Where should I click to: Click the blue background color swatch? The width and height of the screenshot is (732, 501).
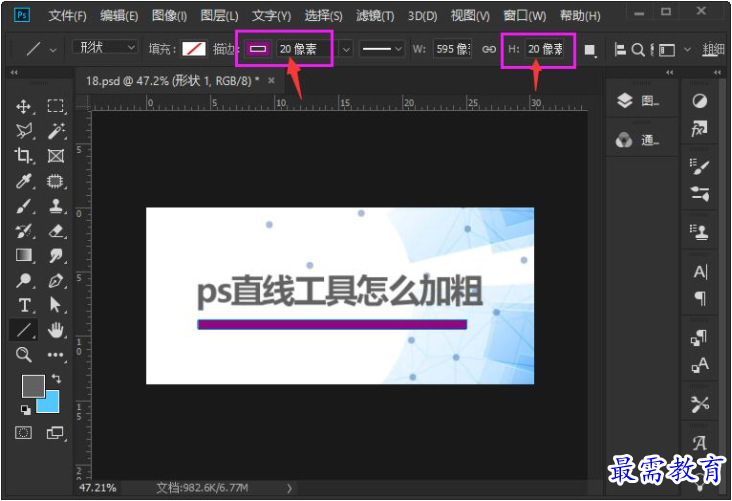click(x=51, y=405)
